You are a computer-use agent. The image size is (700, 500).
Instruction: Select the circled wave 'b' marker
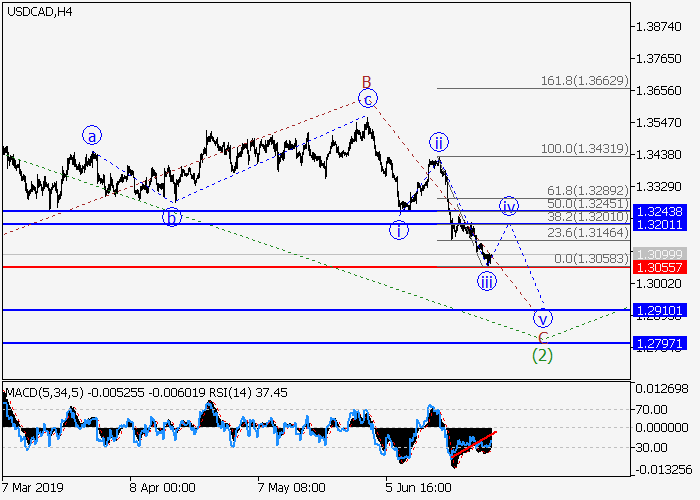click(x=173, y=216)
